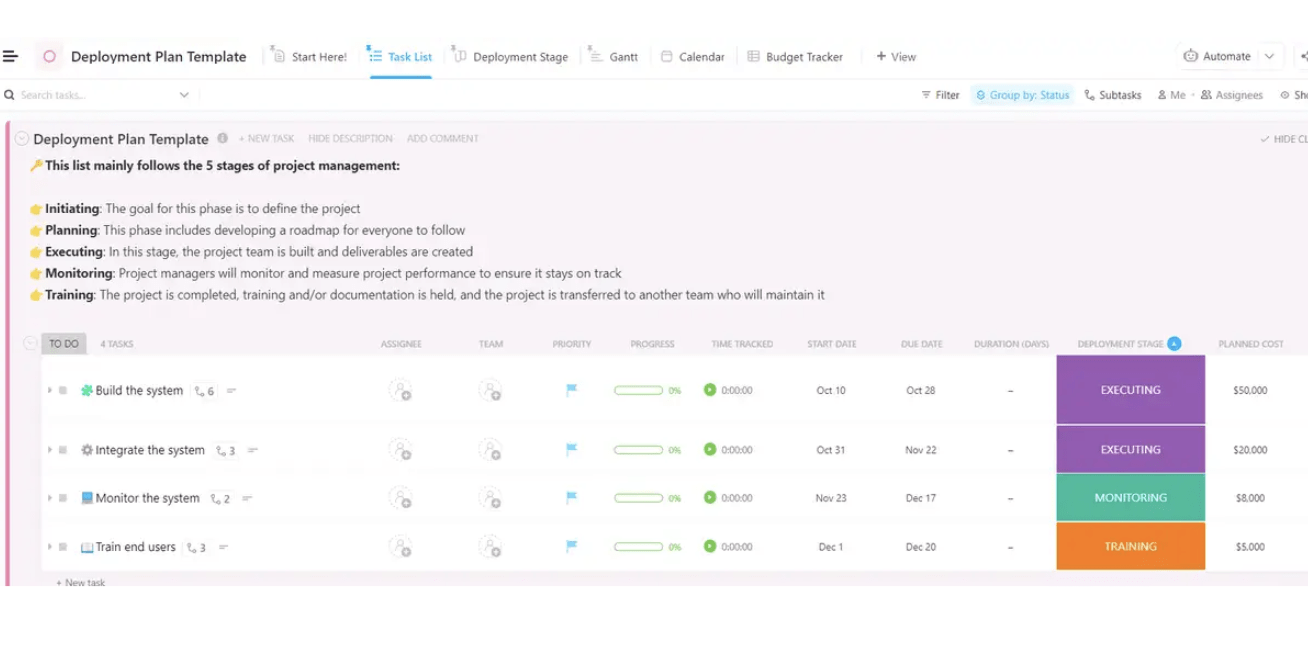
Task: Add assignee to Build the system
Action: (401, 391)
